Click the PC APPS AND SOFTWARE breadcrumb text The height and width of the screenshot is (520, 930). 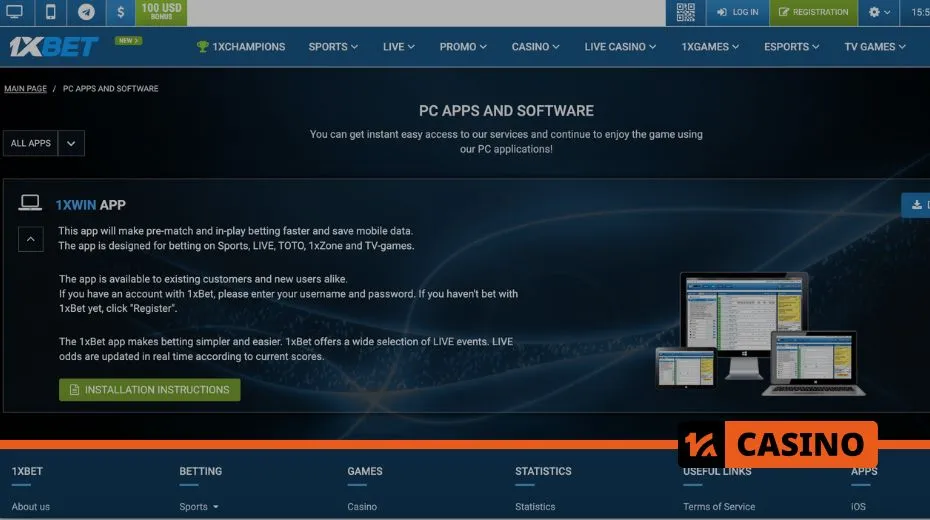111,88
